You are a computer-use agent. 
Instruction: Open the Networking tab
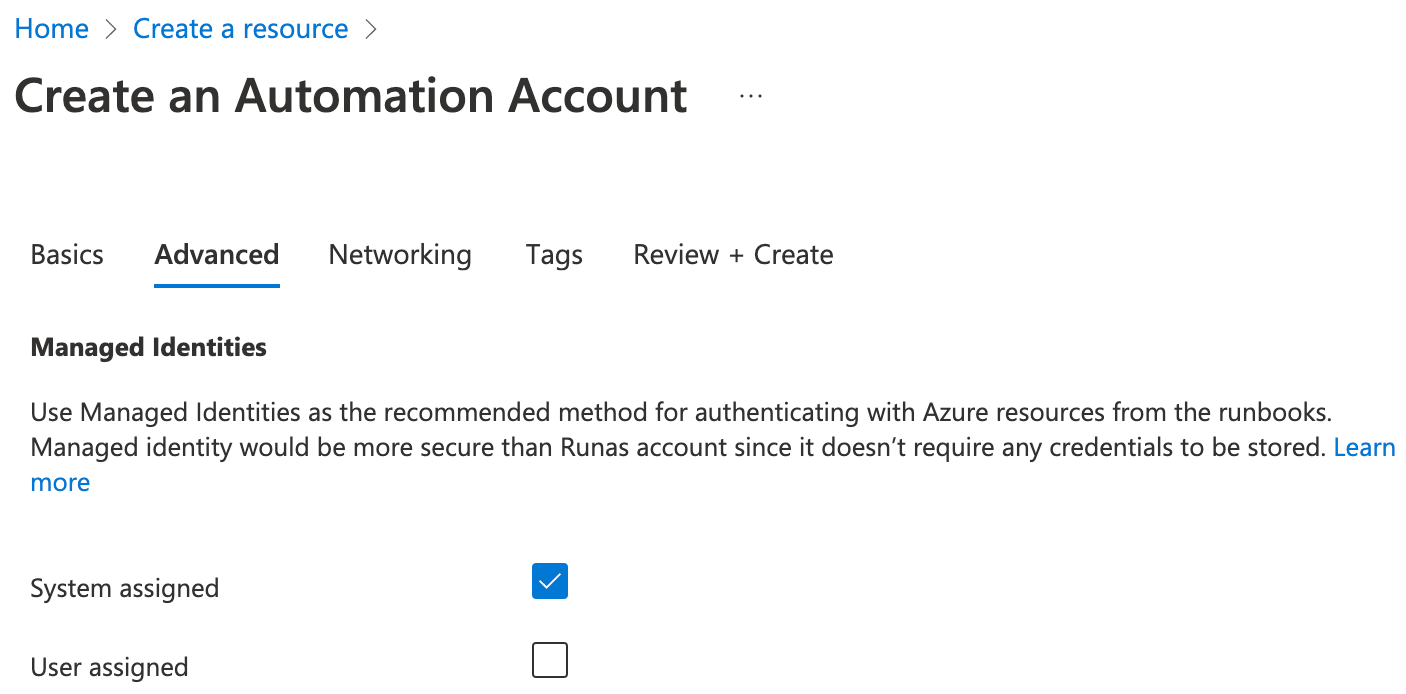click(400, 255)
